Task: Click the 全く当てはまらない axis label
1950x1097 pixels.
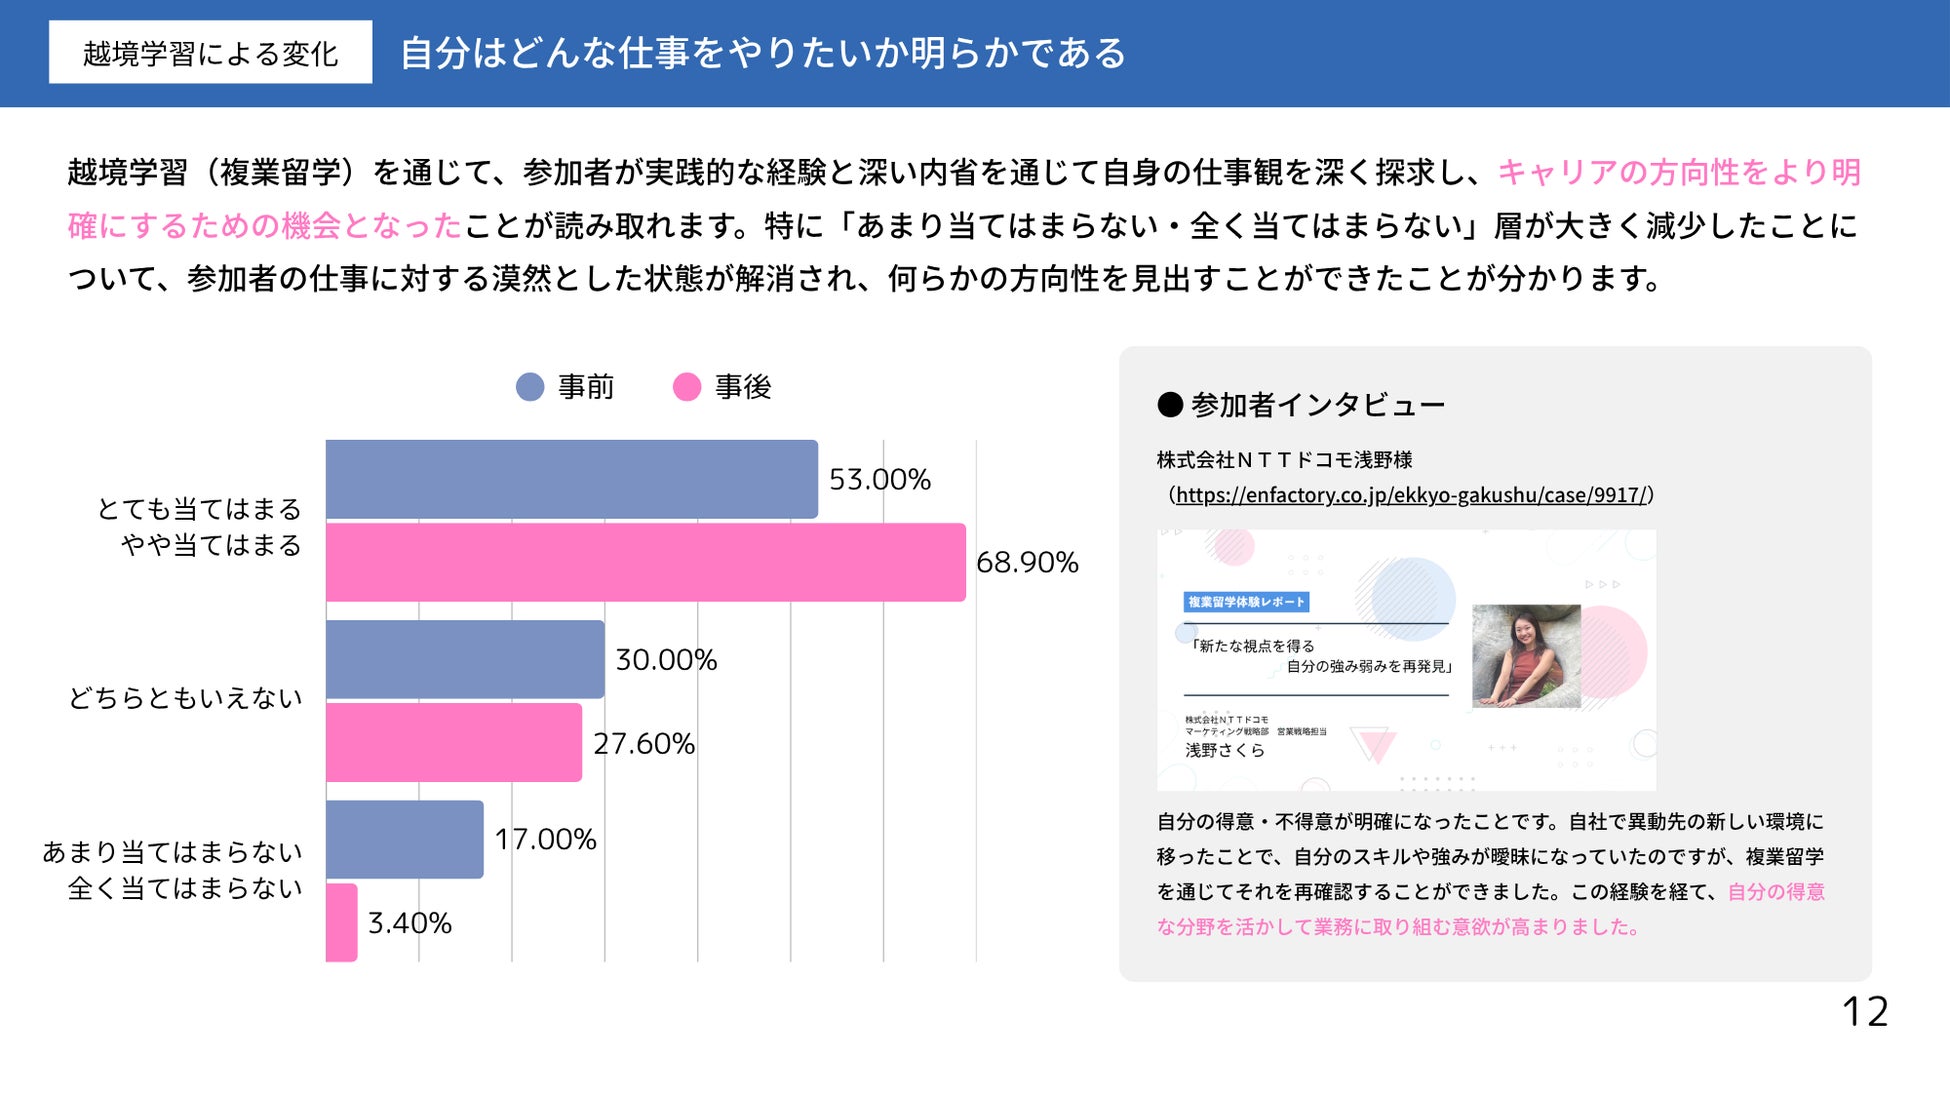Action: pos(185,888)
